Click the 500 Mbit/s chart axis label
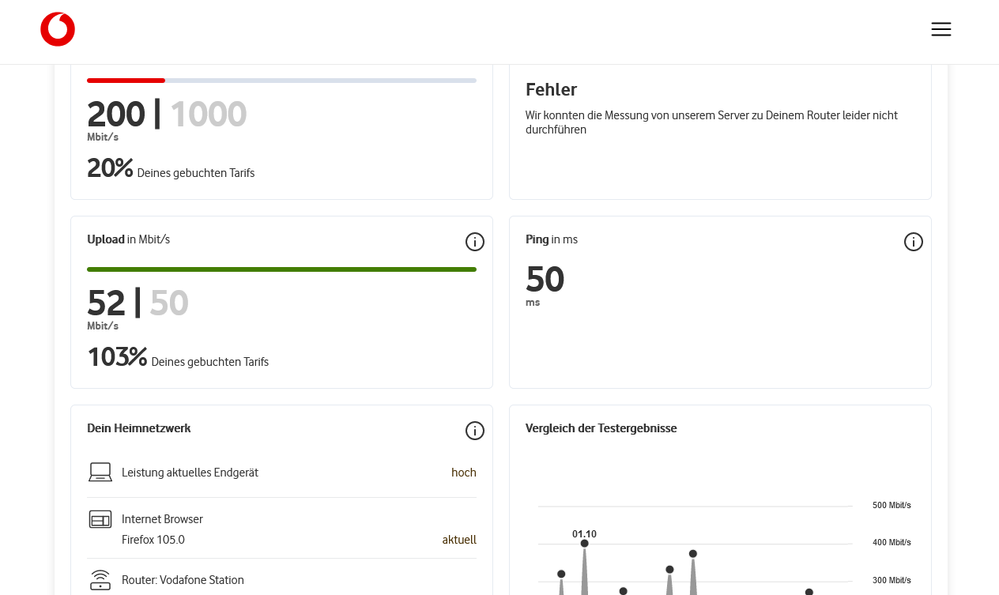Screen dimensions: 999x595 pyautogui.click(x=891, y=505)
